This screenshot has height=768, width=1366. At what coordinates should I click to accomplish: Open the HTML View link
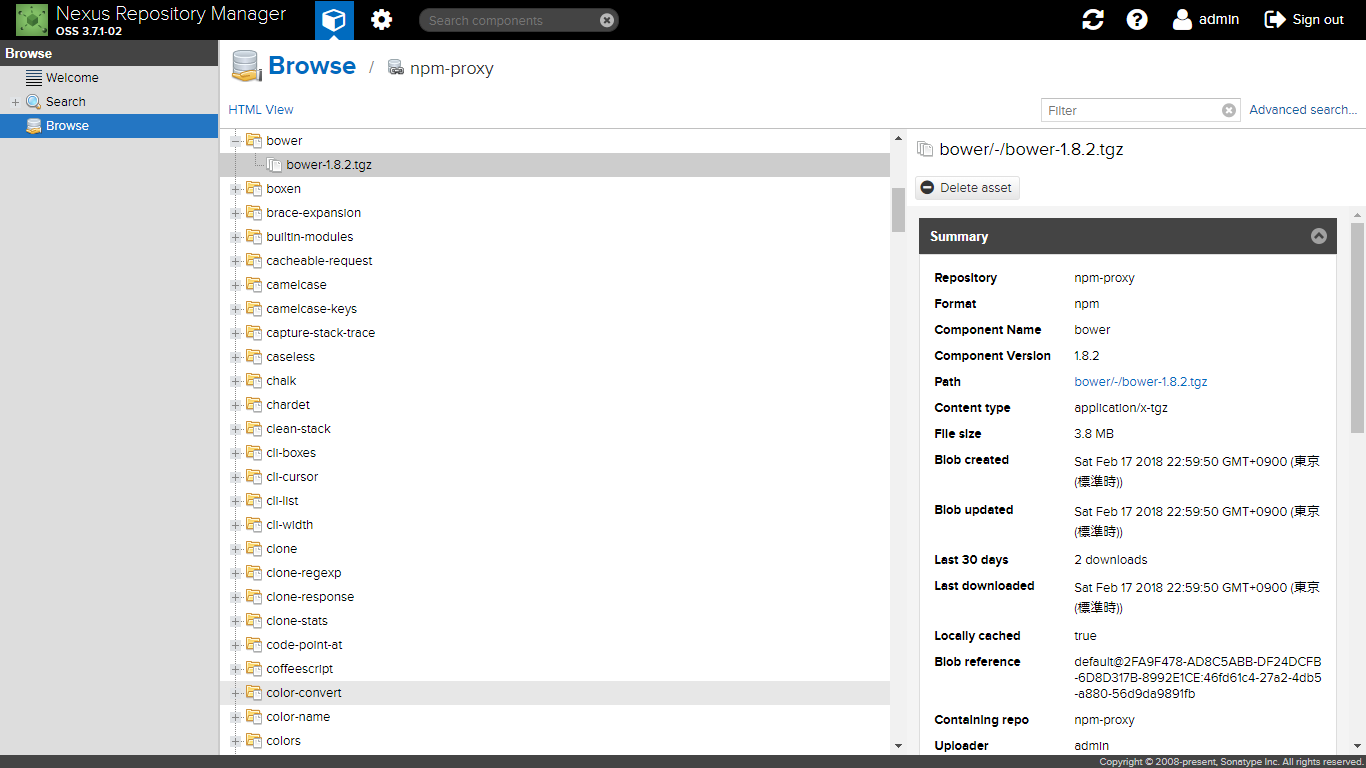[x=261, y=110]
